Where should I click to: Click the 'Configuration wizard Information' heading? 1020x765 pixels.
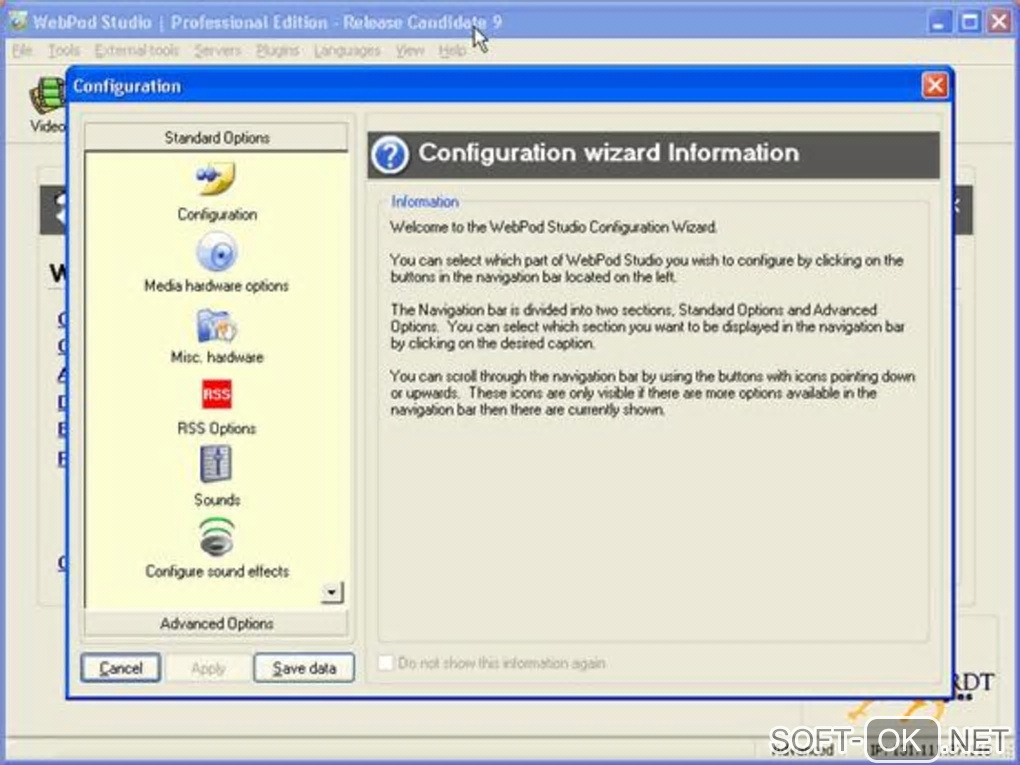point(608,153)
